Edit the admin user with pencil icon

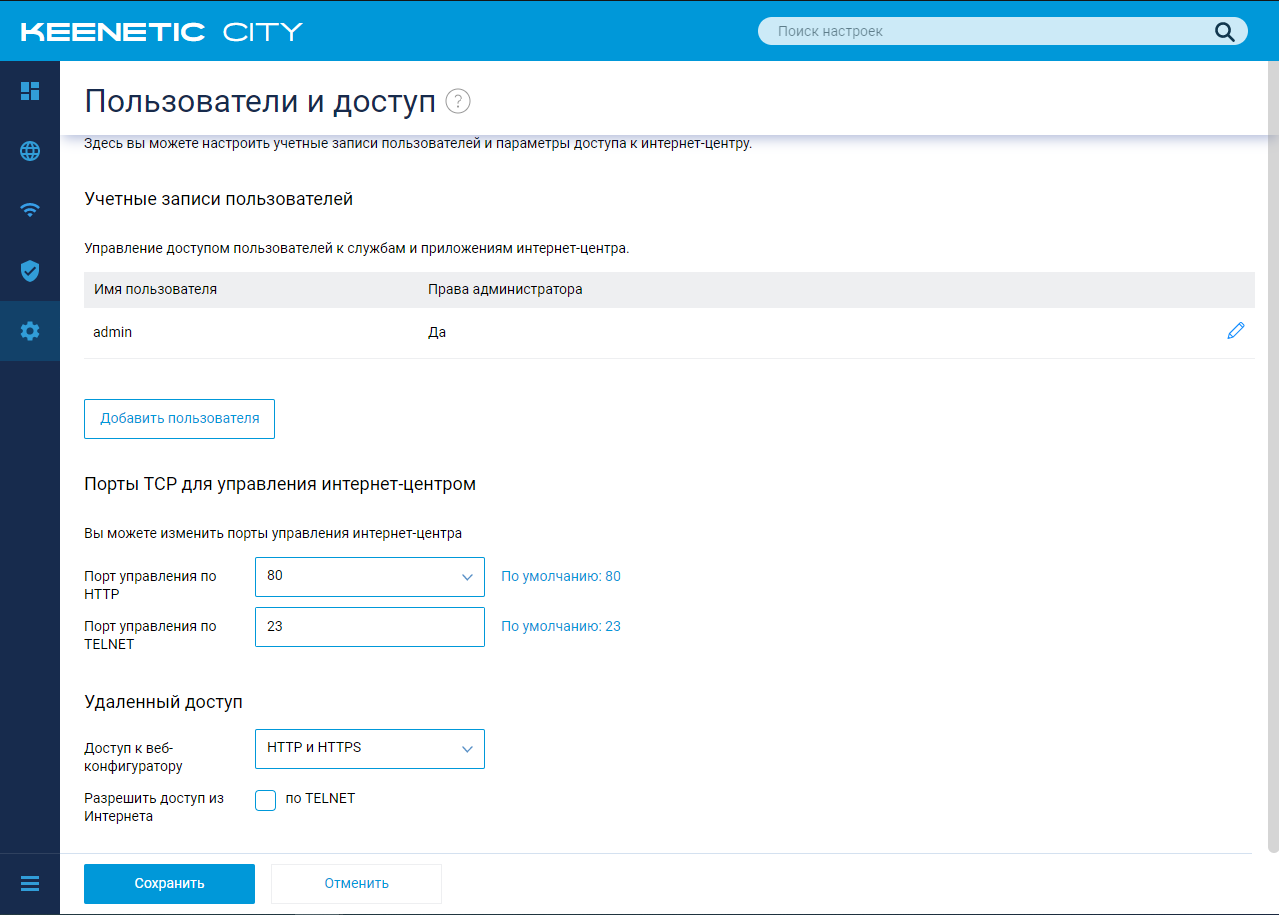(1236, 331)
